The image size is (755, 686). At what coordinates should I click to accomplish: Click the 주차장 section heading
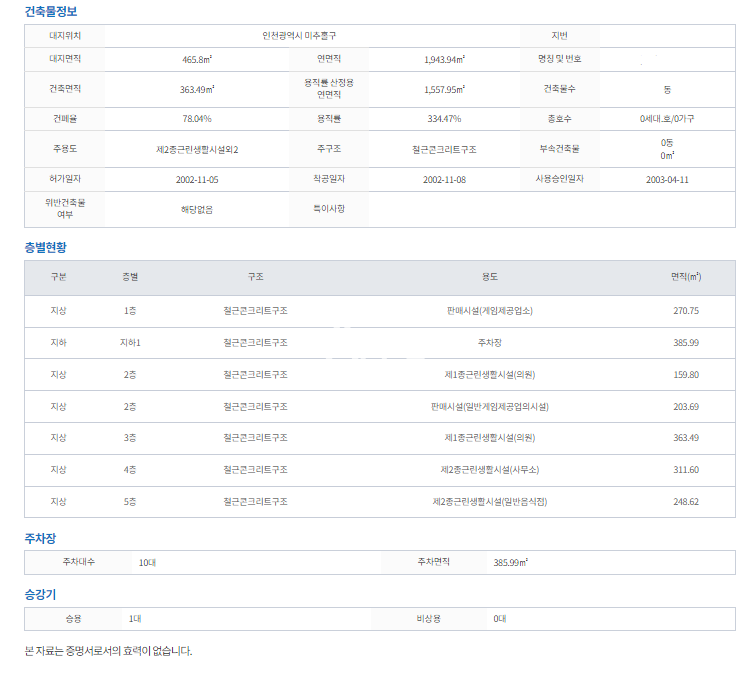pyautogui.click(x=40, y=538)
